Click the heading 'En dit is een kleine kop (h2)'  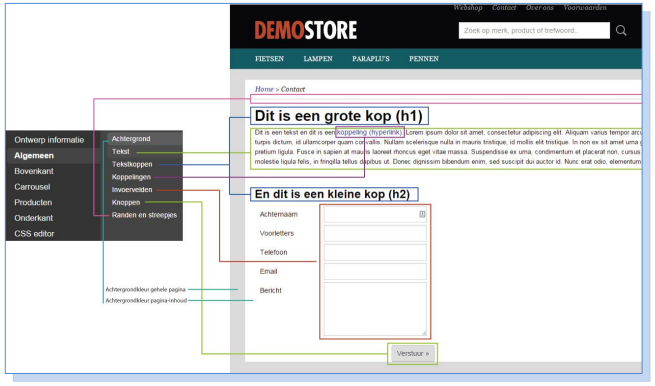coord(333,194)
